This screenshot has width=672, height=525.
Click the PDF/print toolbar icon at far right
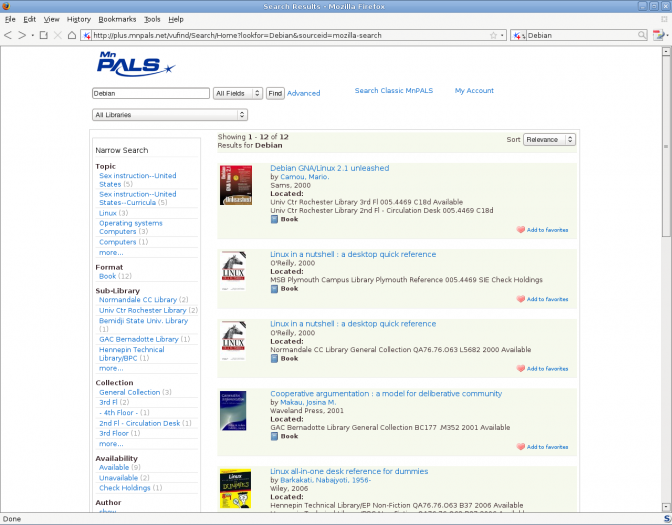coord(658,35)
